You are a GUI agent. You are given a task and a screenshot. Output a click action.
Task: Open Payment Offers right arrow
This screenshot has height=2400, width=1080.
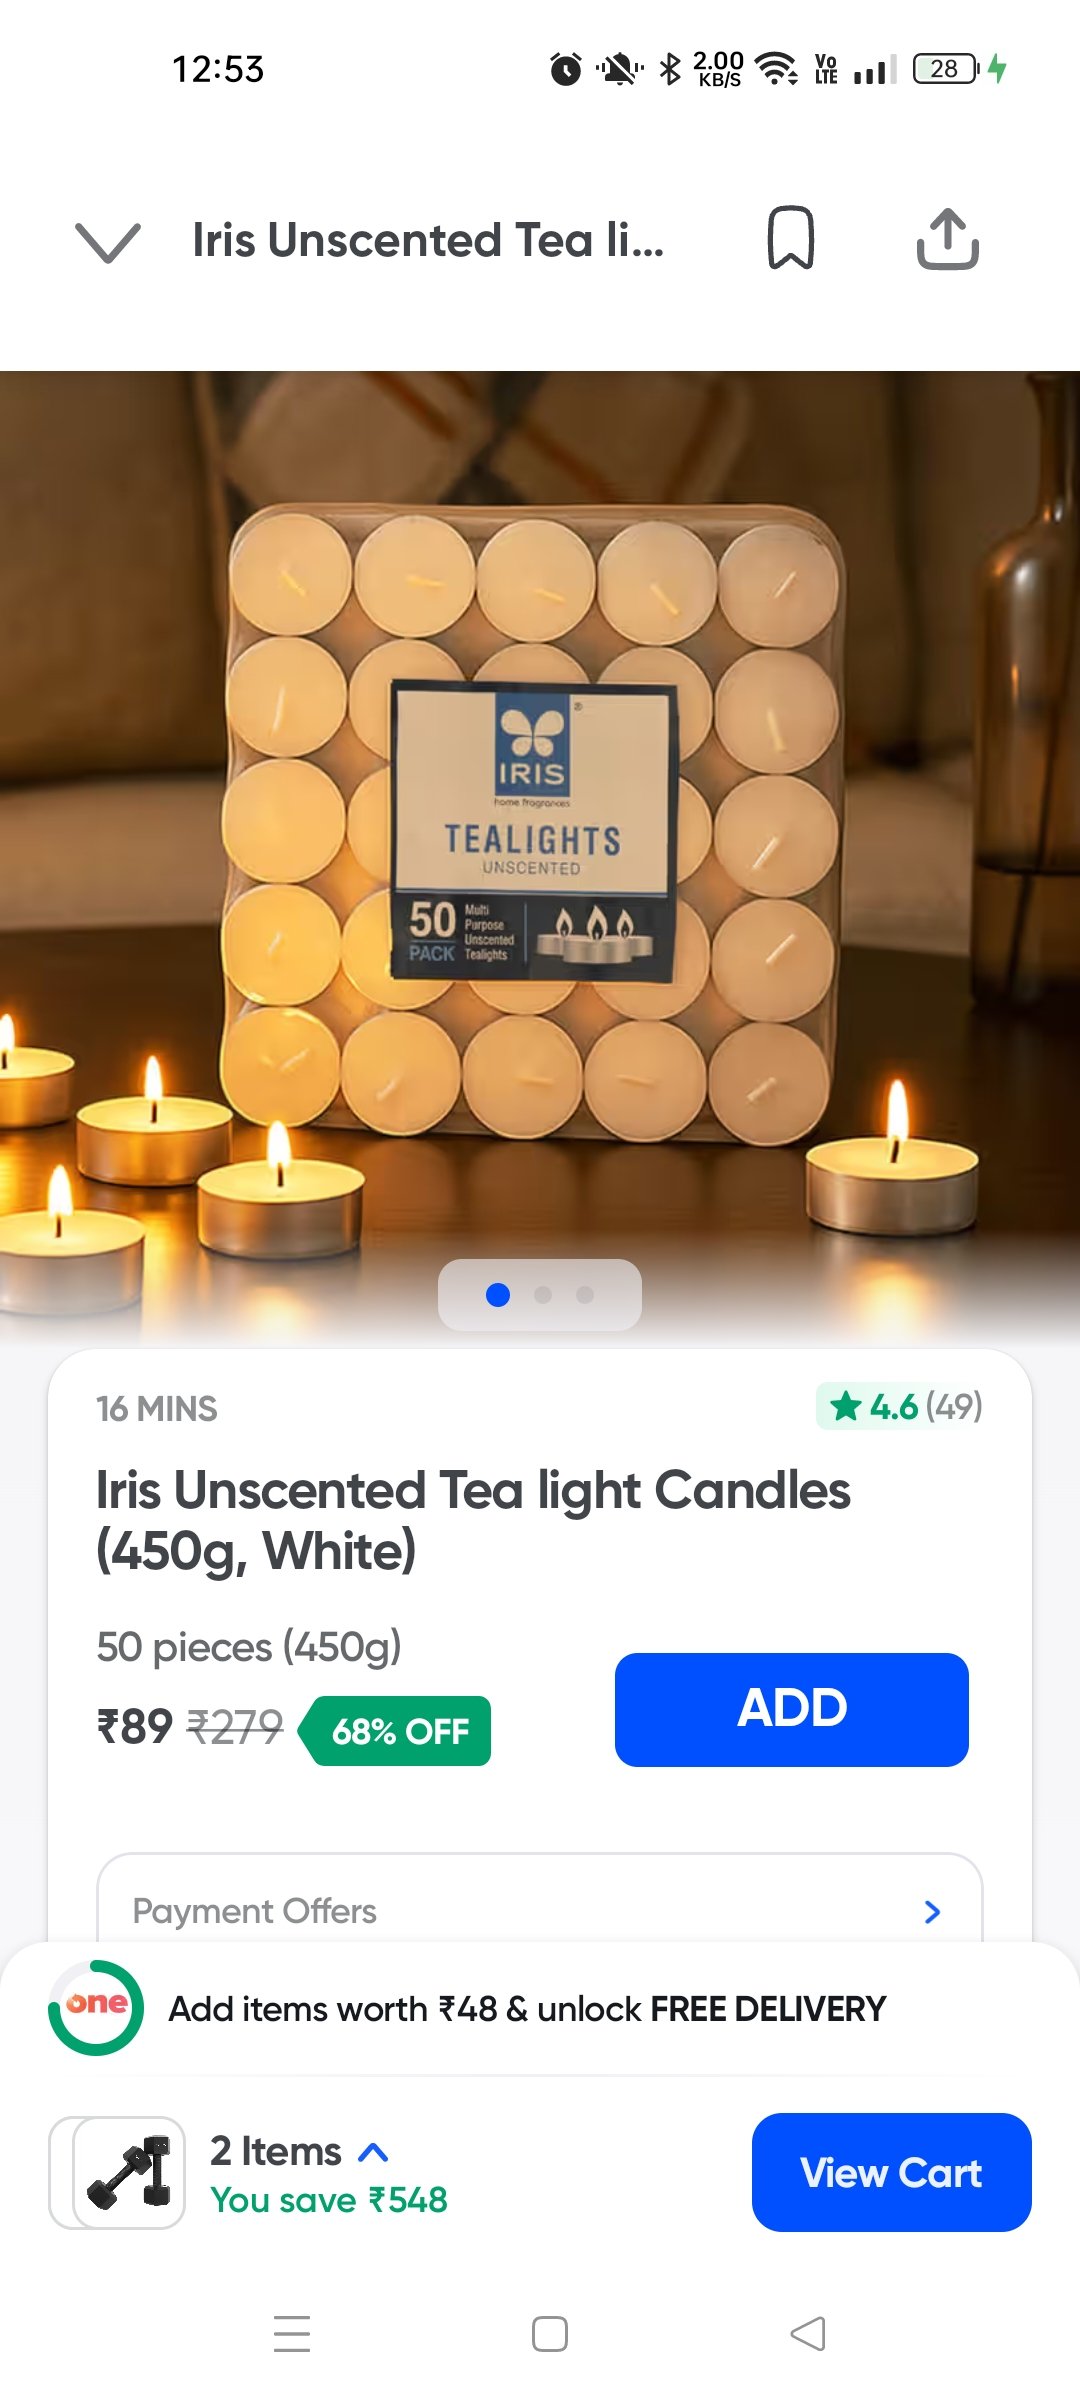[x=932, y=1912]
